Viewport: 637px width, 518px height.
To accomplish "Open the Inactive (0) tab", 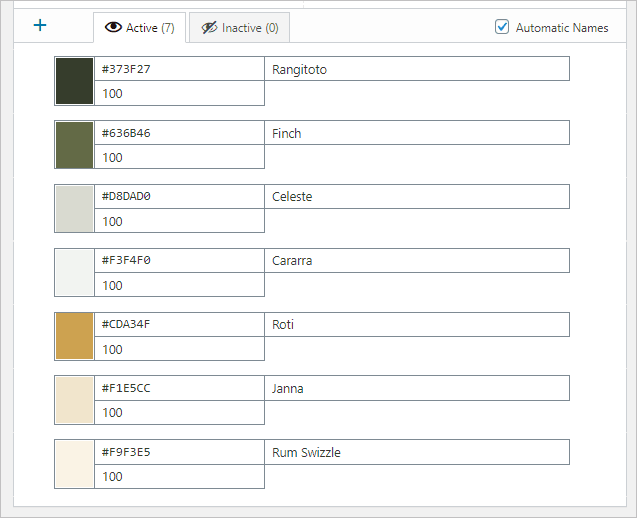I will pyautogui.click(x=239, y=28).
